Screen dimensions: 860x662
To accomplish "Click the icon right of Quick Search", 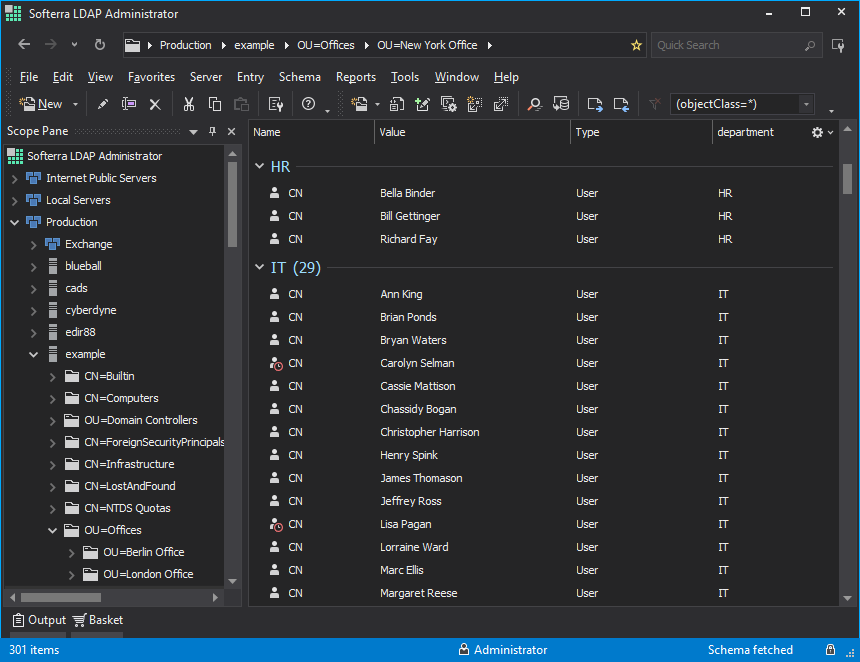I will pos(838,46).
